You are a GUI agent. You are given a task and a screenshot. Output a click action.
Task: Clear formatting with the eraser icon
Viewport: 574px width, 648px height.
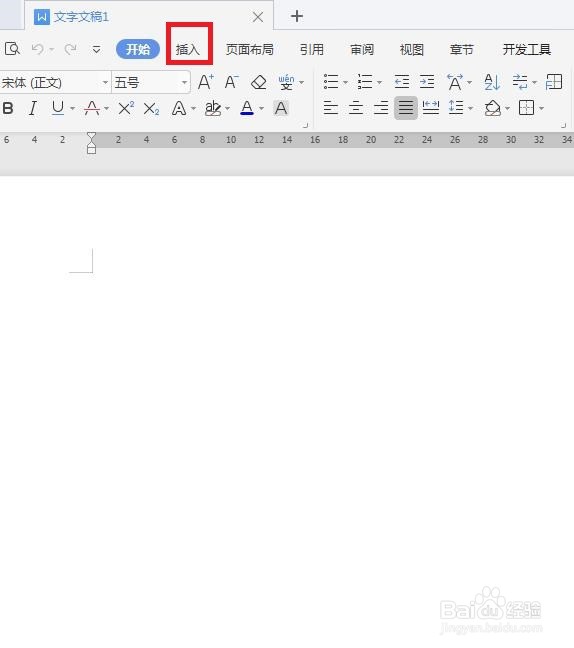[259, 82]
